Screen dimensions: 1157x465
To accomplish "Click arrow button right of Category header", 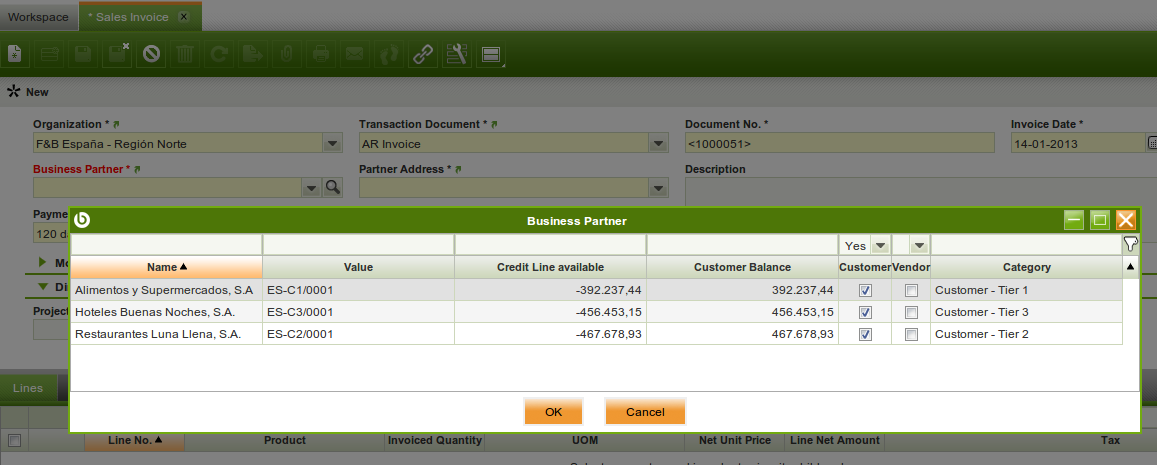I will pos(1130,267).
